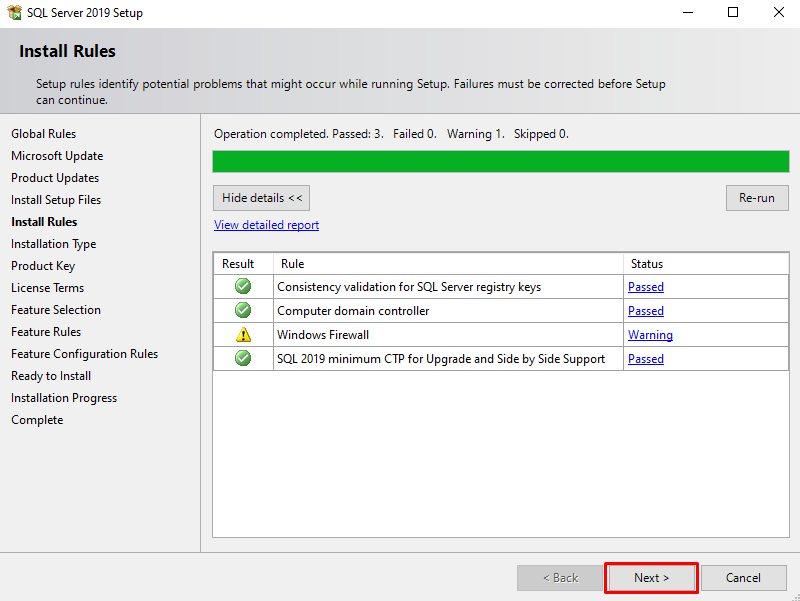Click the Cancel button
This screenshot has width=800, height=601.
point(743,578)
